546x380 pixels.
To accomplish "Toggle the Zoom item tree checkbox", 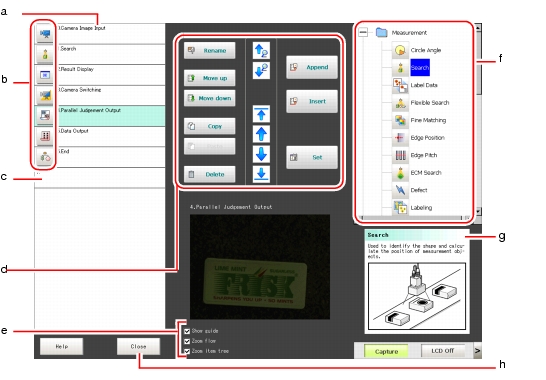I will coord(187,351).
